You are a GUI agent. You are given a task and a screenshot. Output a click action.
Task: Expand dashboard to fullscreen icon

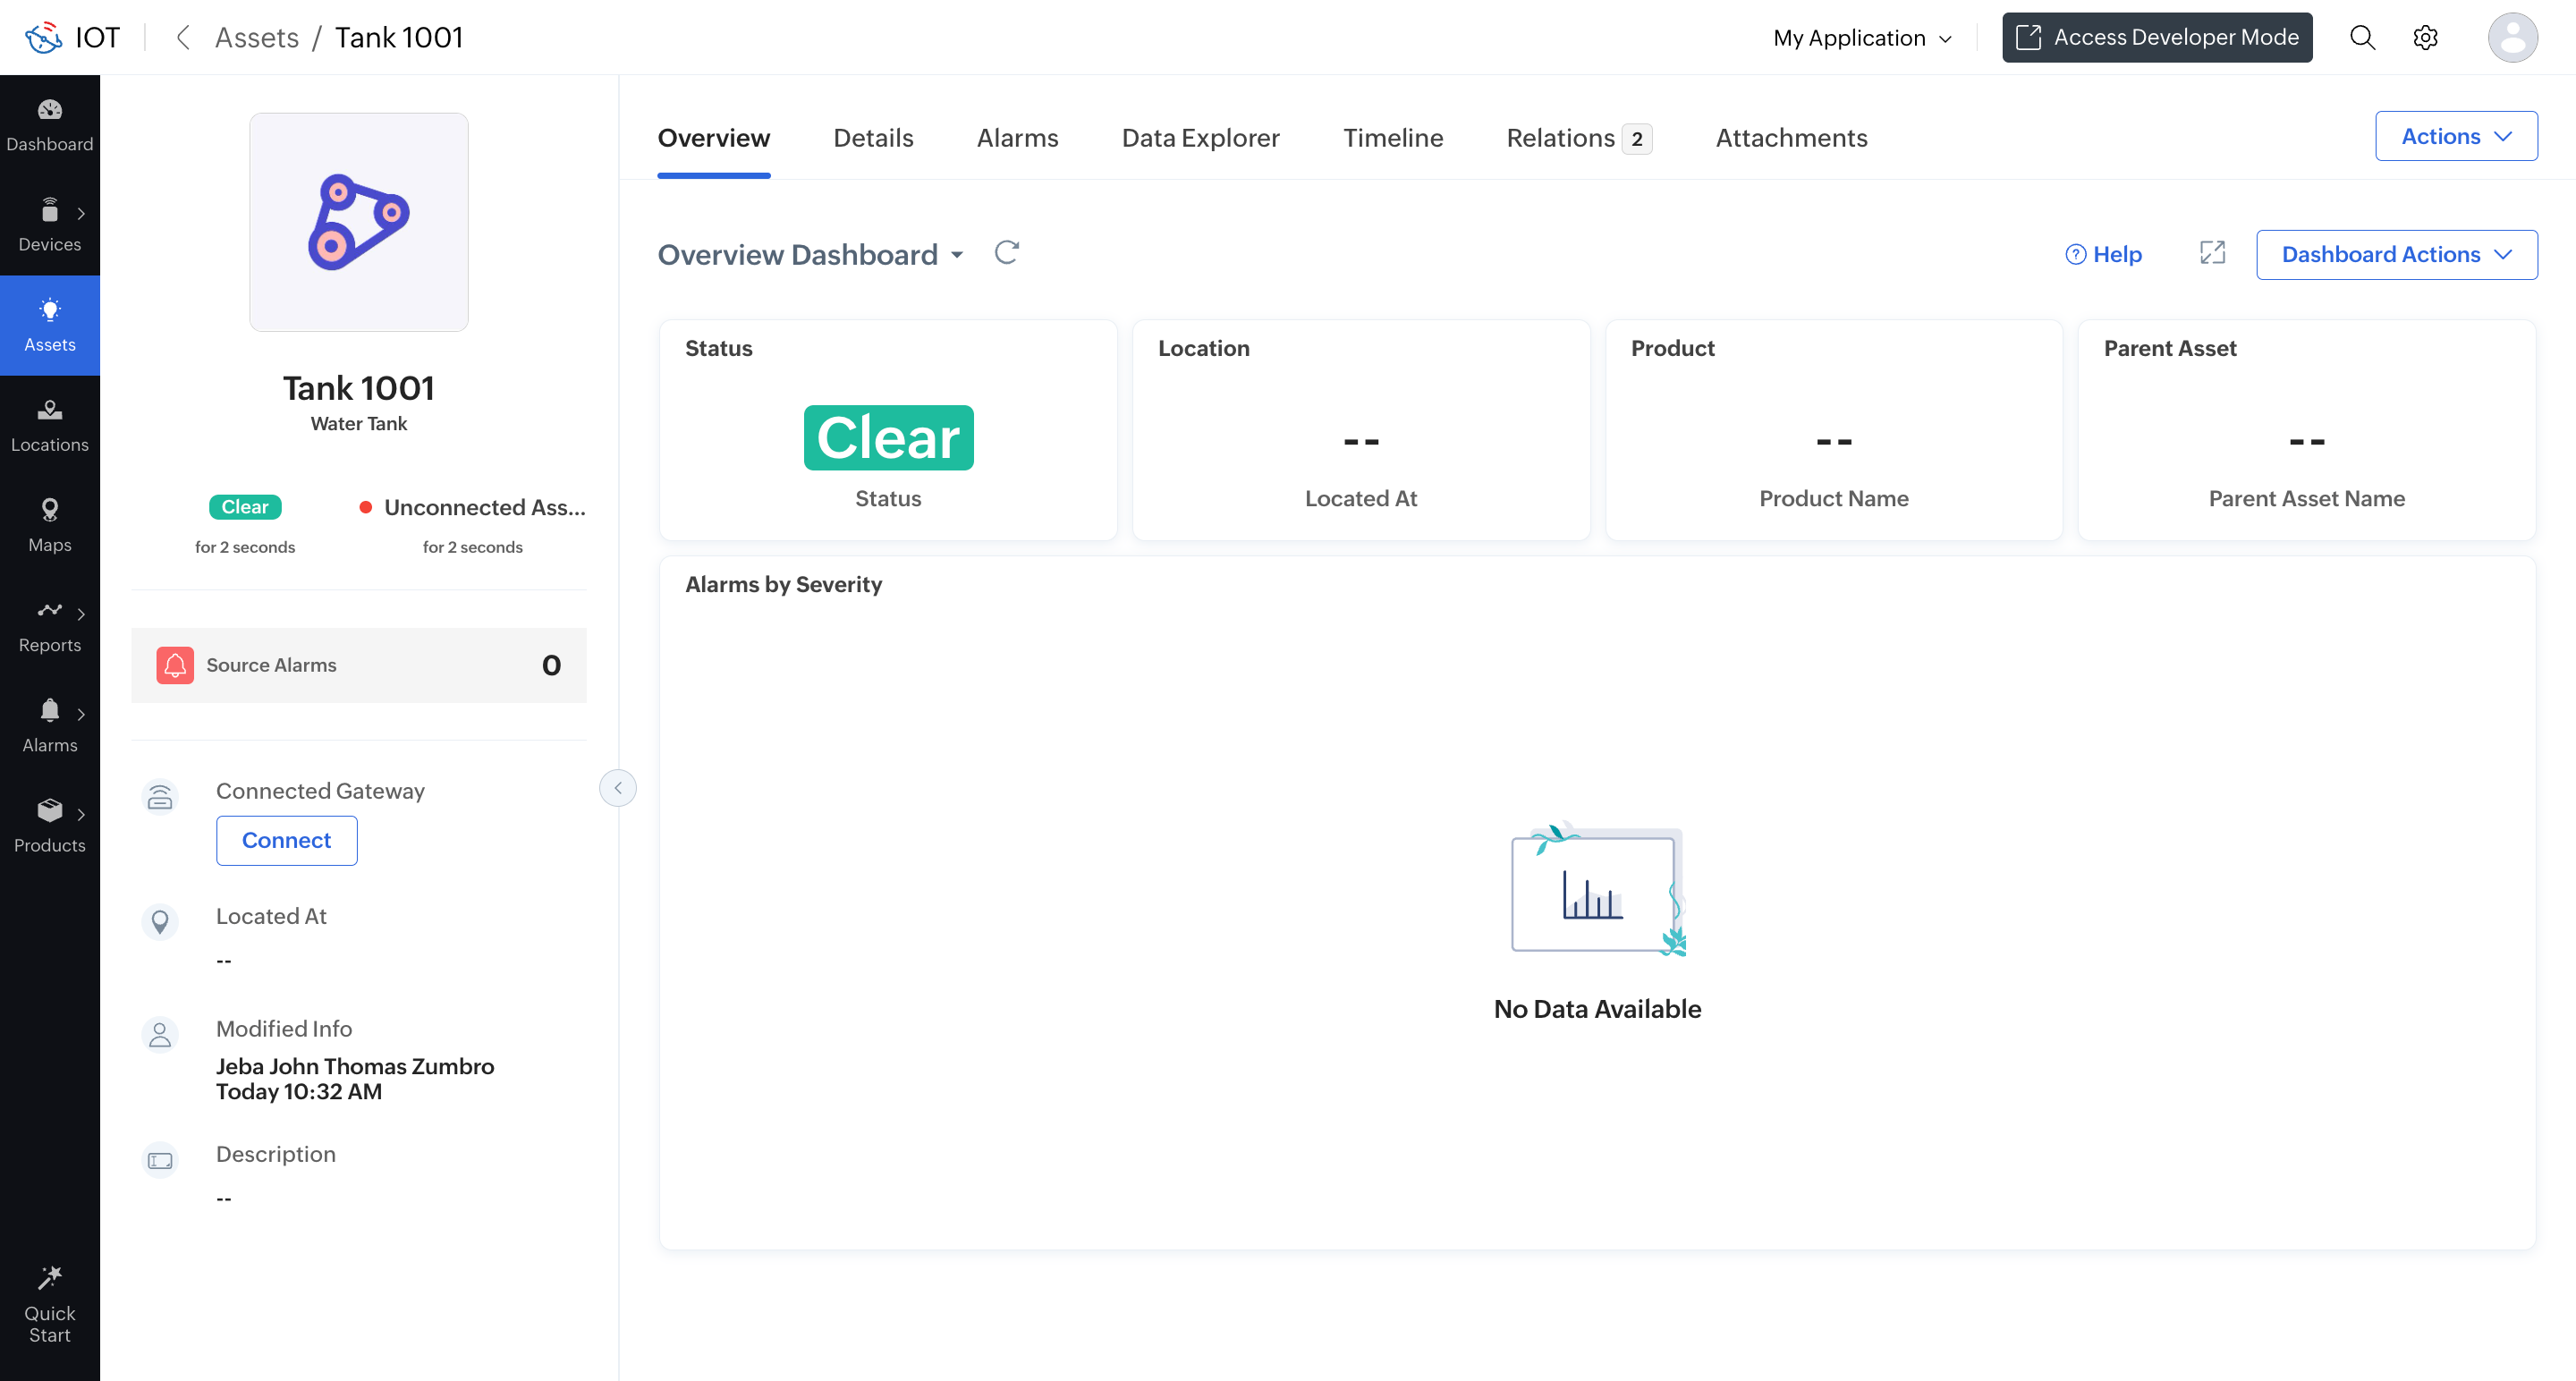[x=2212, y=253]
